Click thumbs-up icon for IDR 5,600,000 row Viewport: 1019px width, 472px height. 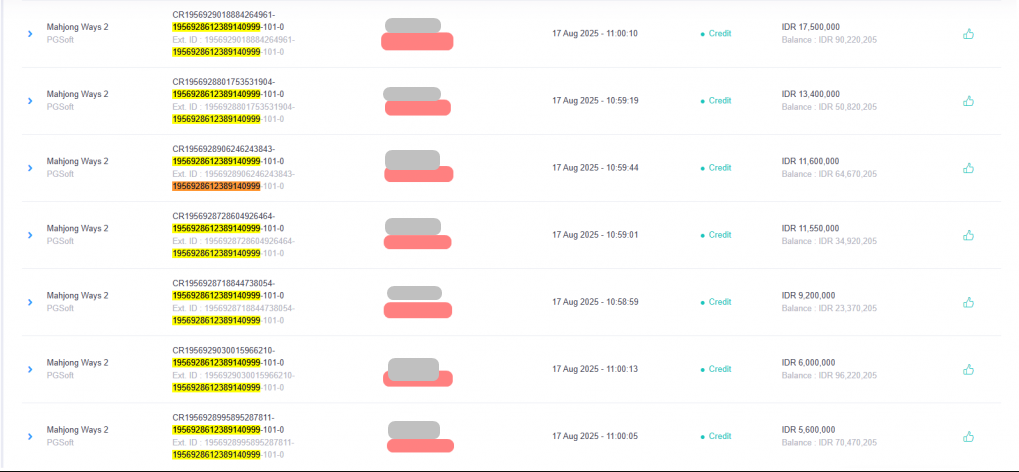[x=968, y=436]
